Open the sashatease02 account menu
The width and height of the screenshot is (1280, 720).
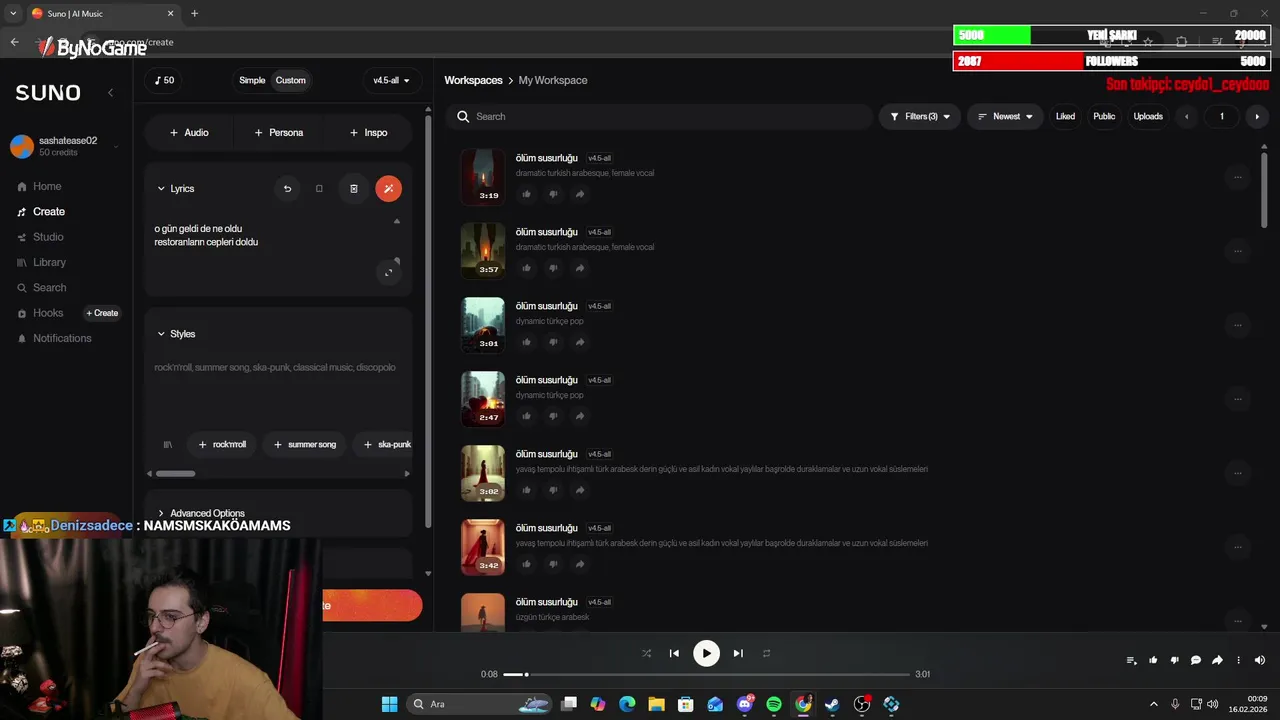66,146
